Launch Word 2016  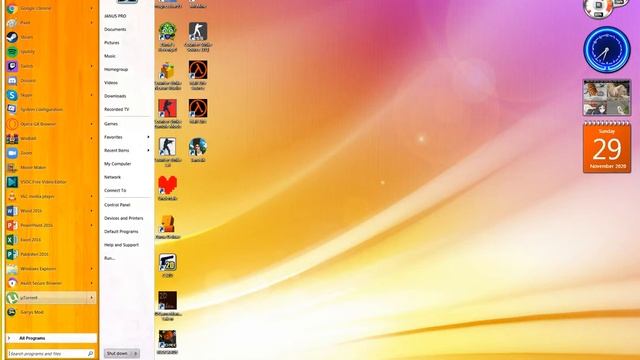(51, 211)
